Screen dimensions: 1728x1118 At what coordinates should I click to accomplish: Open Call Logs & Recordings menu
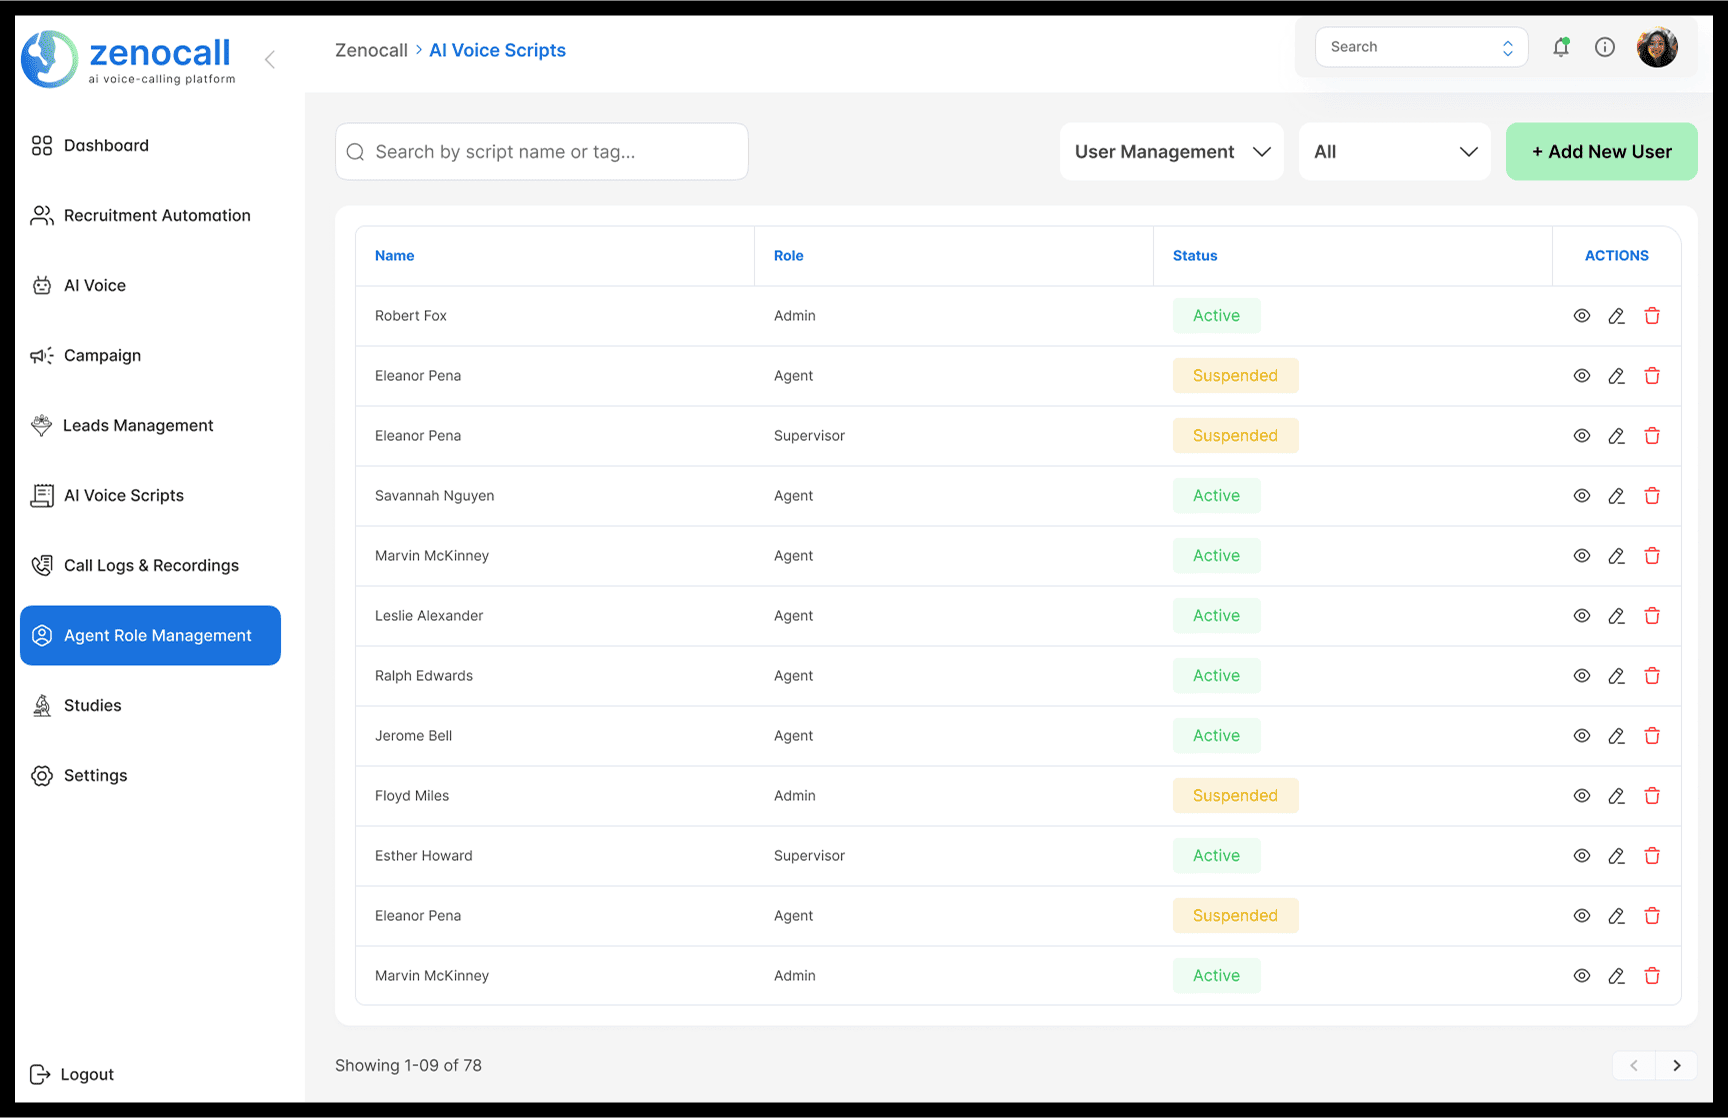tap(150, 566)
